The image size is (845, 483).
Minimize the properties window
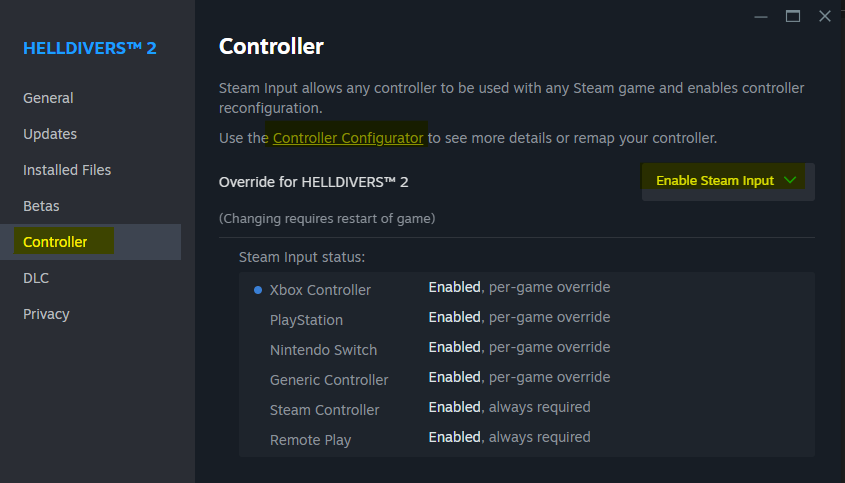pyautogui.click(x=761, y=16)
